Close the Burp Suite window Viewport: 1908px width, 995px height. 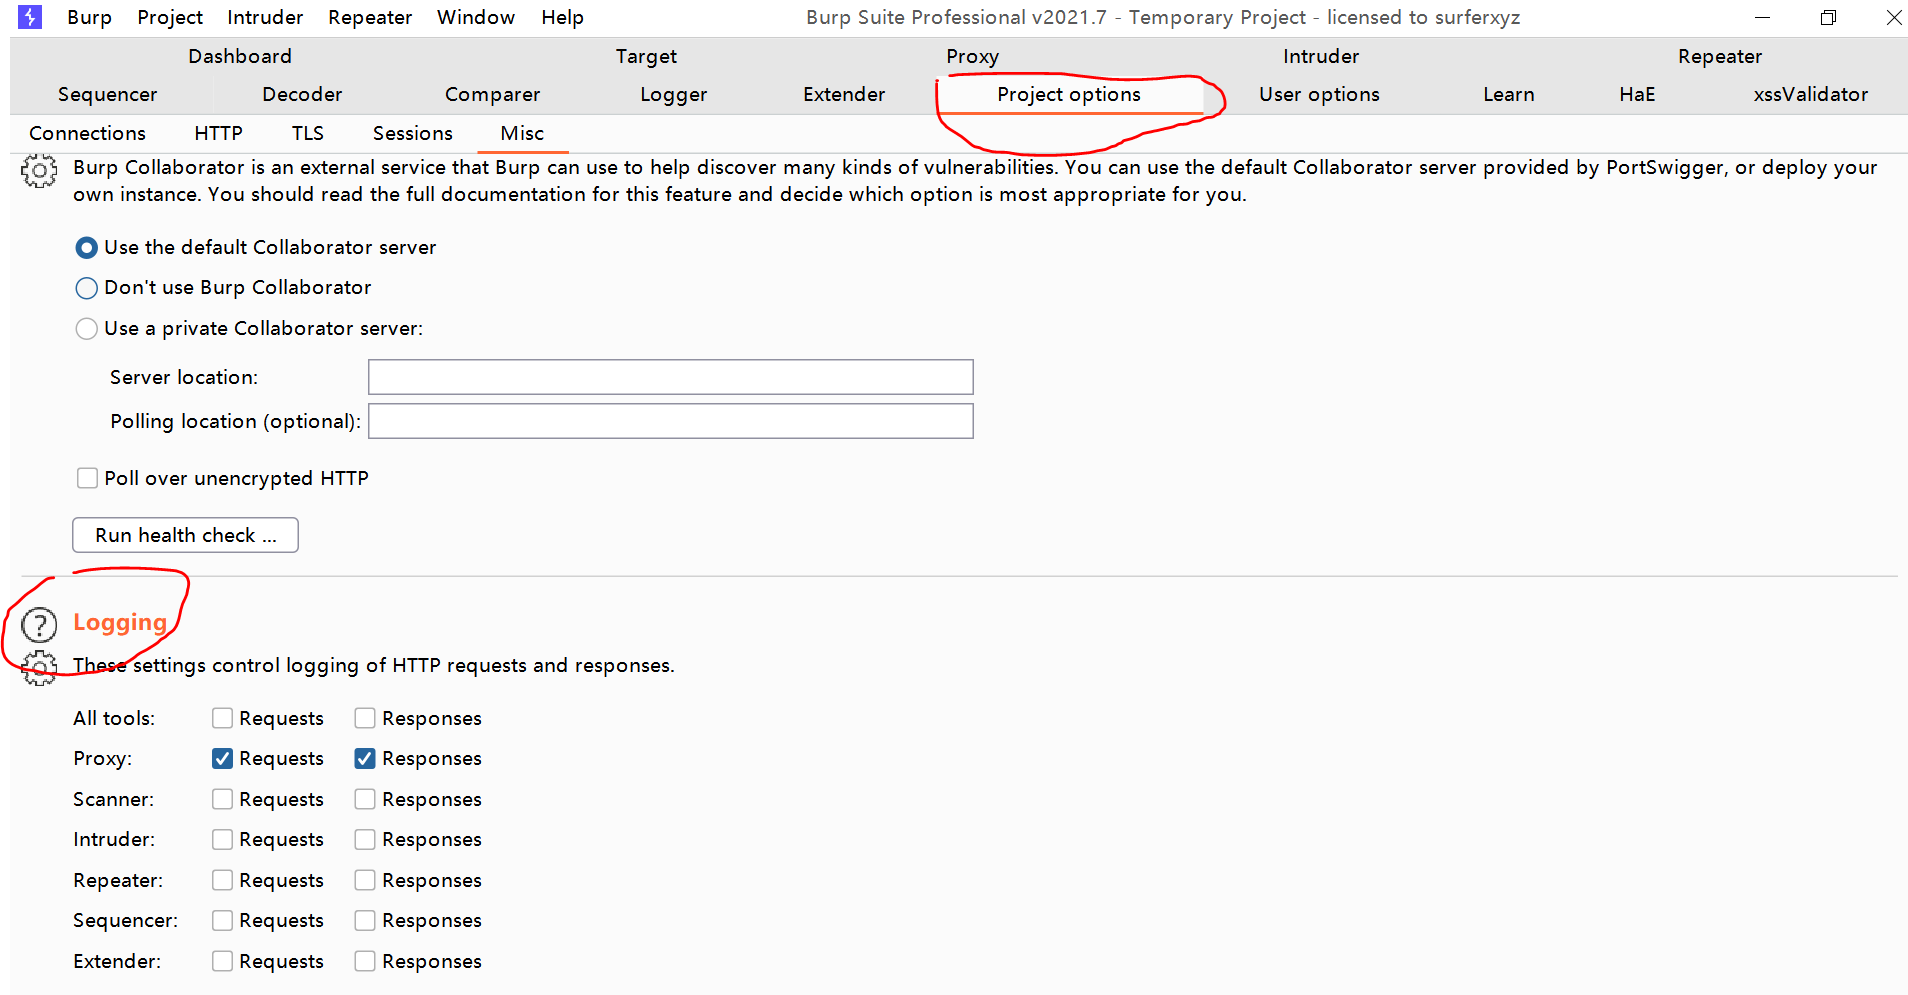1893,17
